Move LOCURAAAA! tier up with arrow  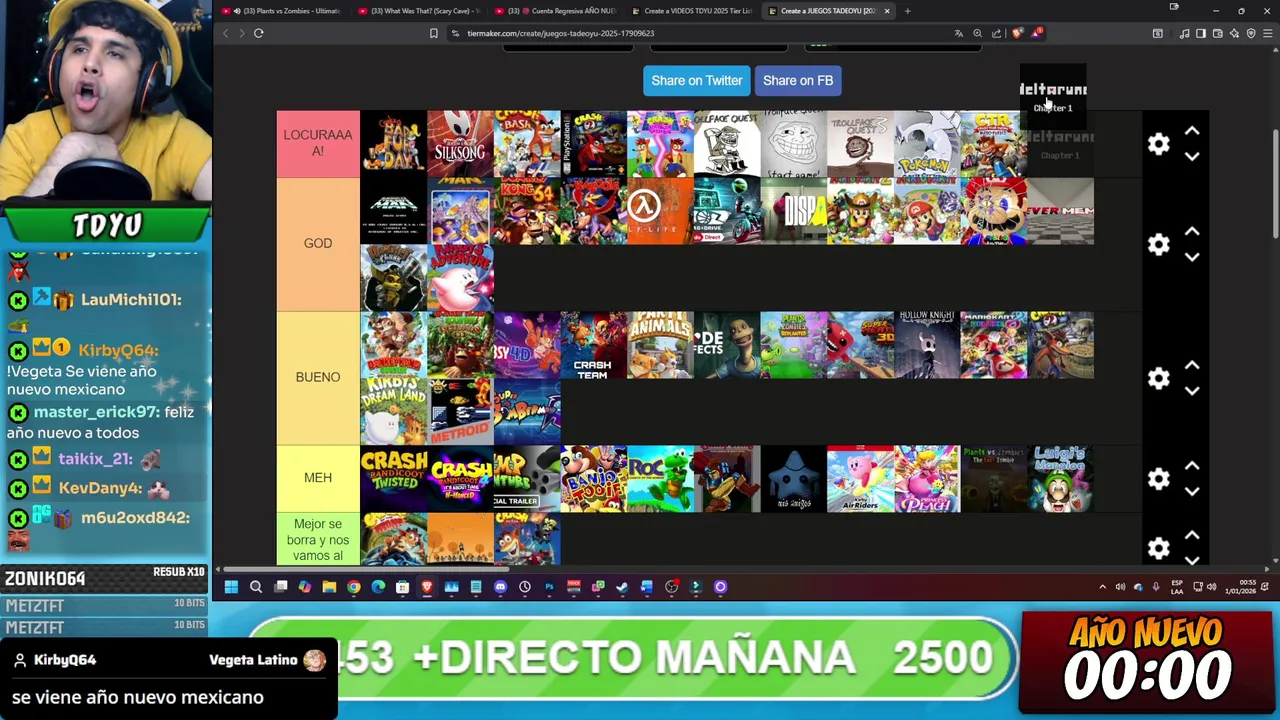click(x=1192, y=131)
